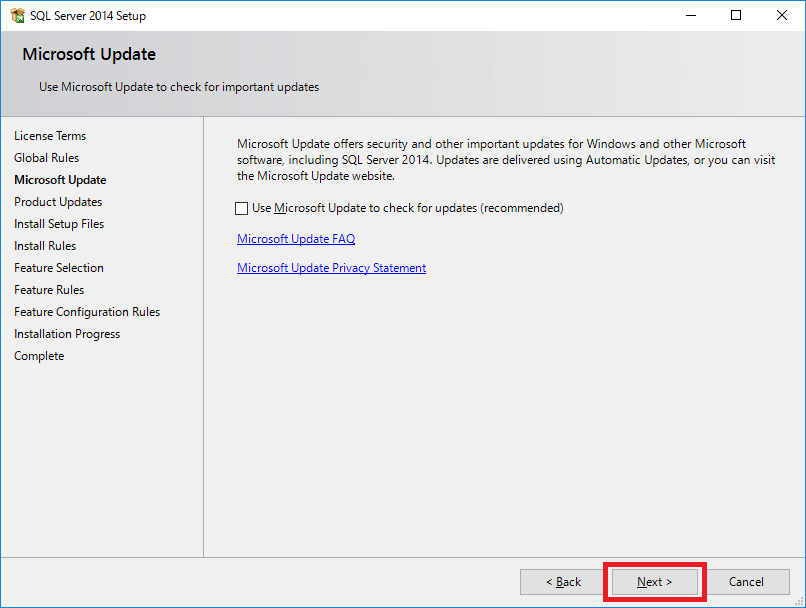The height and width of the screenshot is (608, 806).
Task: Select Feature Configuration Rules step
Action: click(87, 312)
